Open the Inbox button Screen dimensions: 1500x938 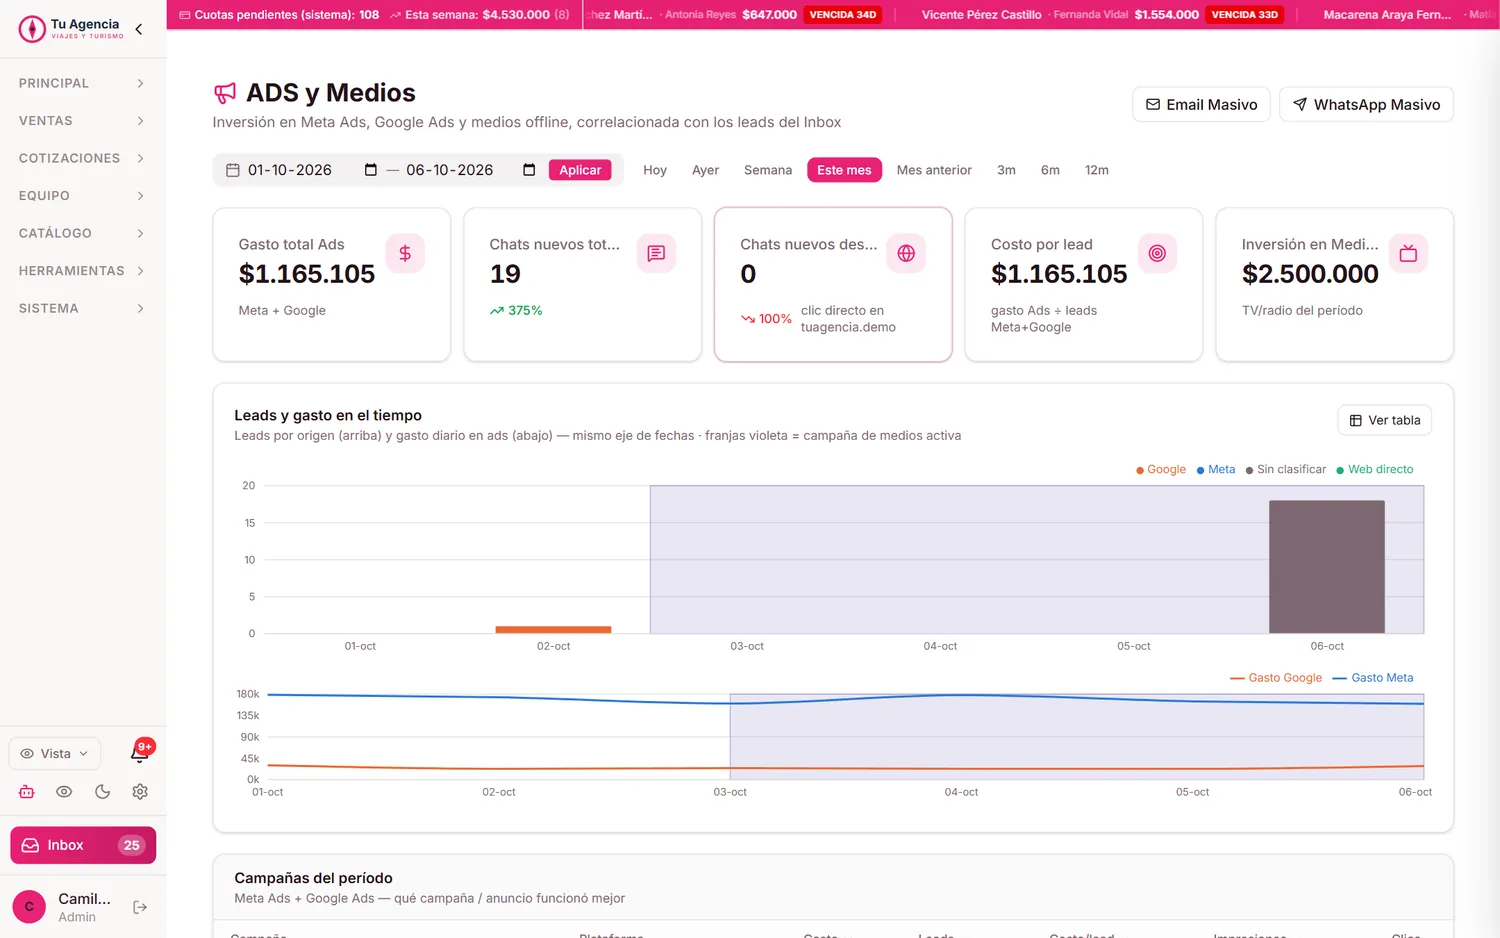click(x=83, y=845)
